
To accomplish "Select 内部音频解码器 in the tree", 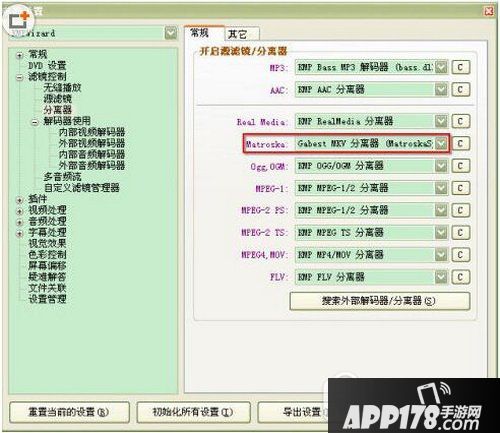I will (92, 154).
